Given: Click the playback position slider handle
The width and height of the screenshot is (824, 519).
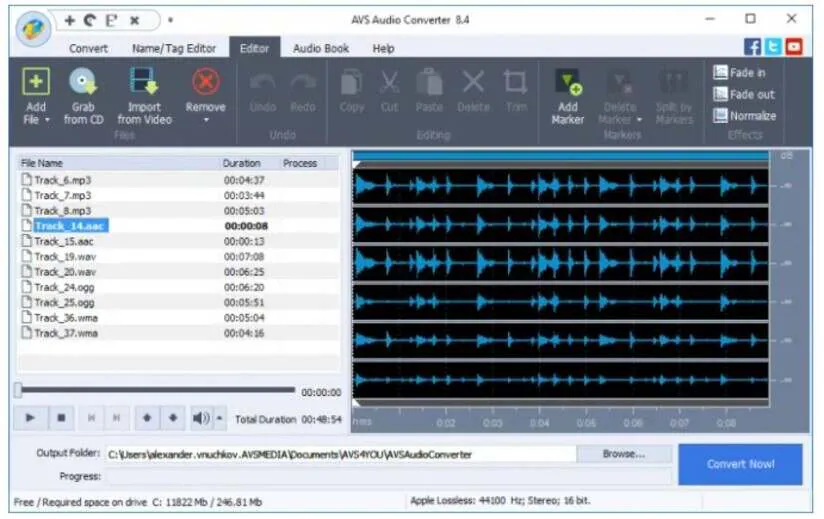Looking at the screenshot, I should 18,390.
